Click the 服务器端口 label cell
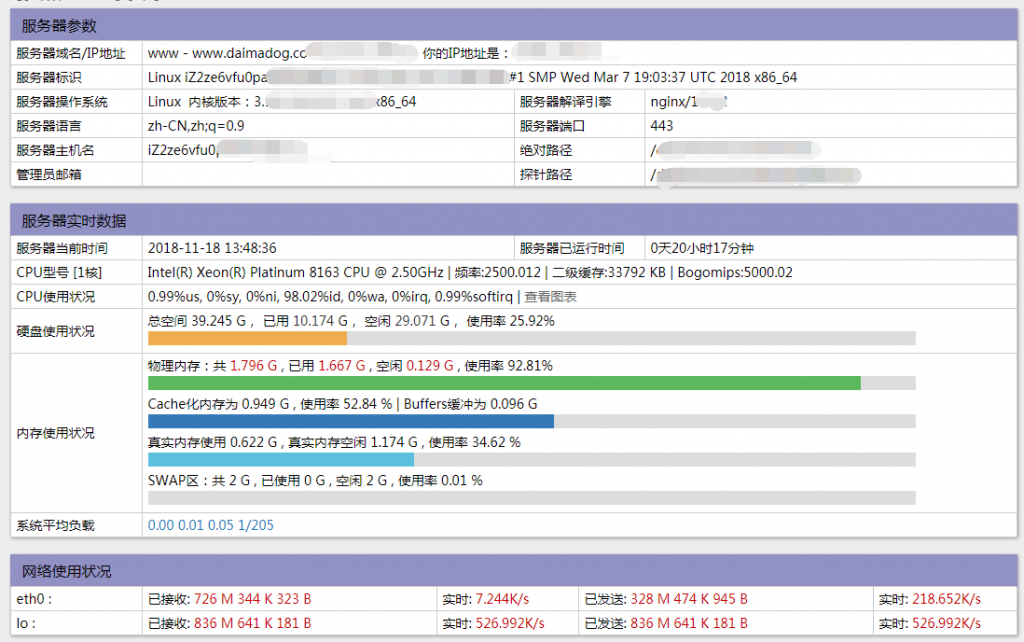This screenshot has width=1024, height=642. [579, 125]
